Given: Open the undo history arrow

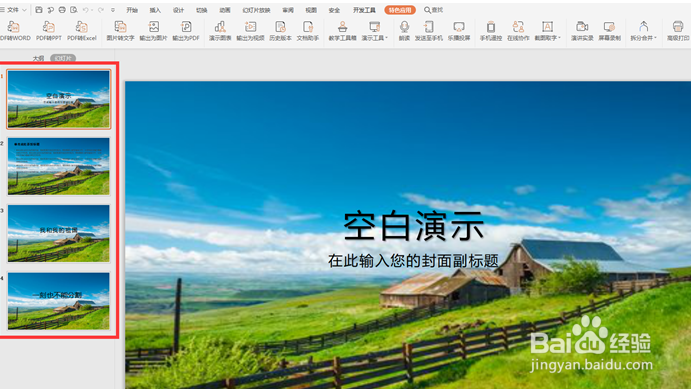Looking at the screenshot, I should tap(92, 10).
